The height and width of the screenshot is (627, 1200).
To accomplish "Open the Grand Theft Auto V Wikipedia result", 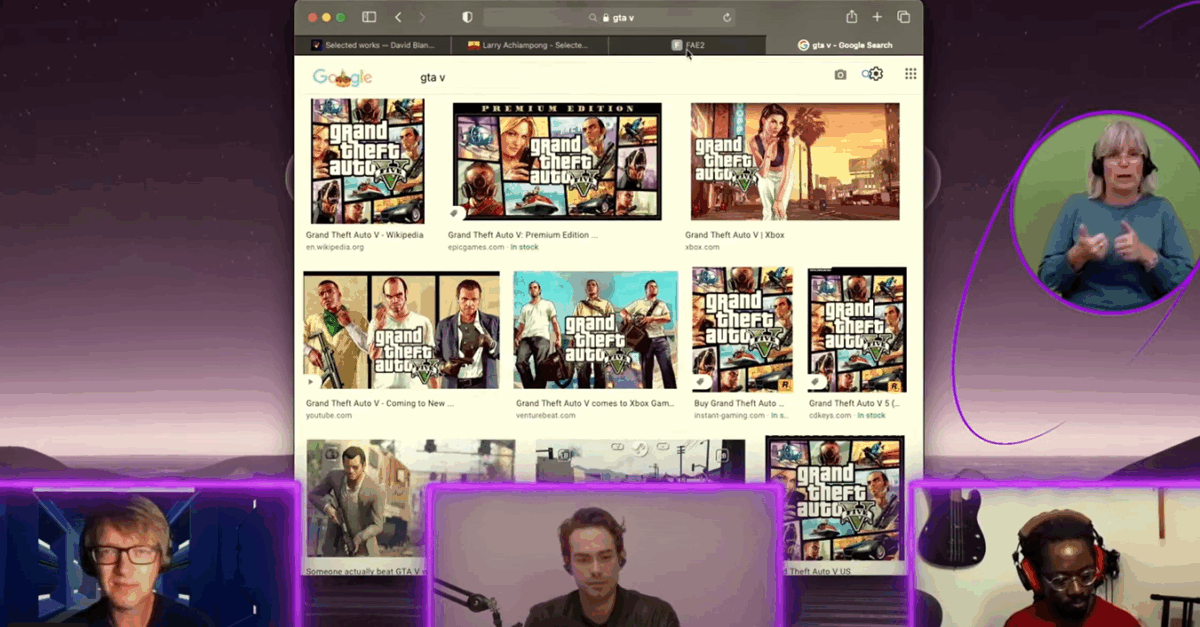I will coord(364,235).
